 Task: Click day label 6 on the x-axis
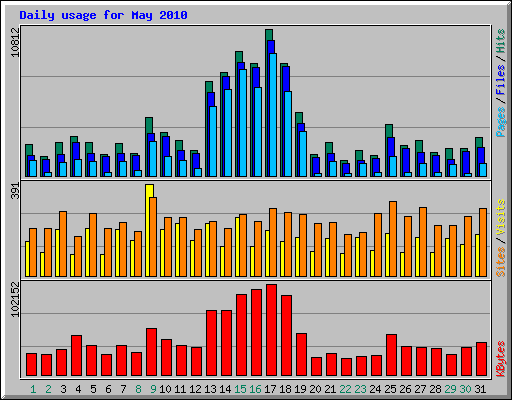[x=108, y=389]
